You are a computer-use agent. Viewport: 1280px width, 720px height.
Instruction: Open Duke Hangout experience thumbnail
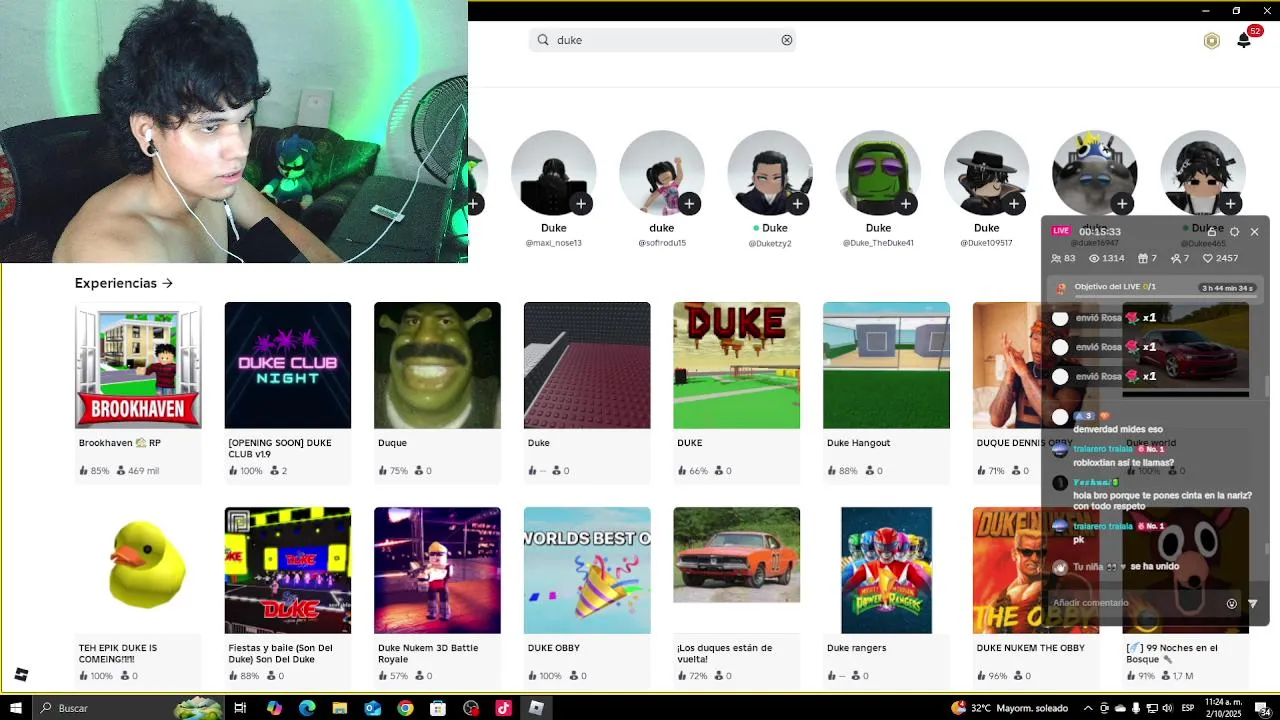(886, 365)
